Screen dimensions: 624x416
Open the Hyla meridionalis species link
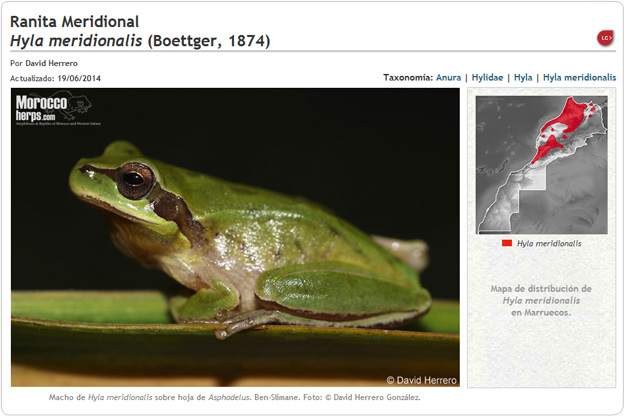tap(579, 78)
